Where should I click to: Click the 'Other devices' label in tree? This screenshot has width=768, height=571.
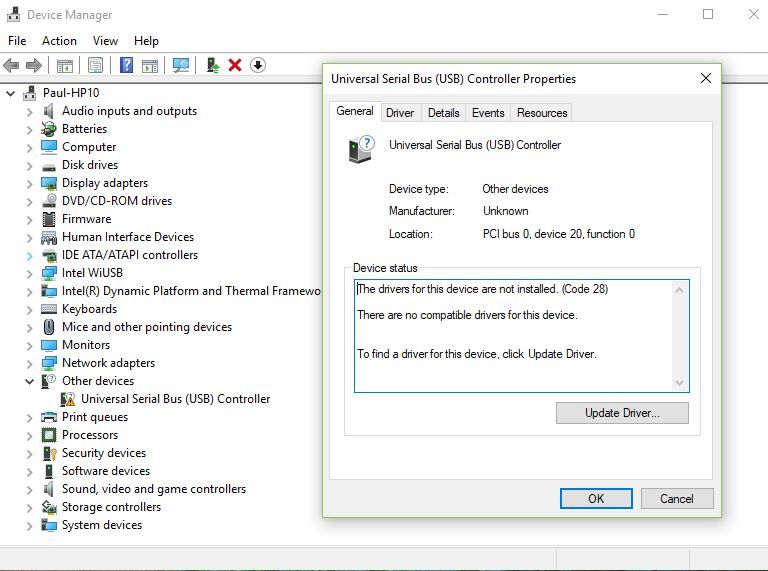tap(98, 381)
